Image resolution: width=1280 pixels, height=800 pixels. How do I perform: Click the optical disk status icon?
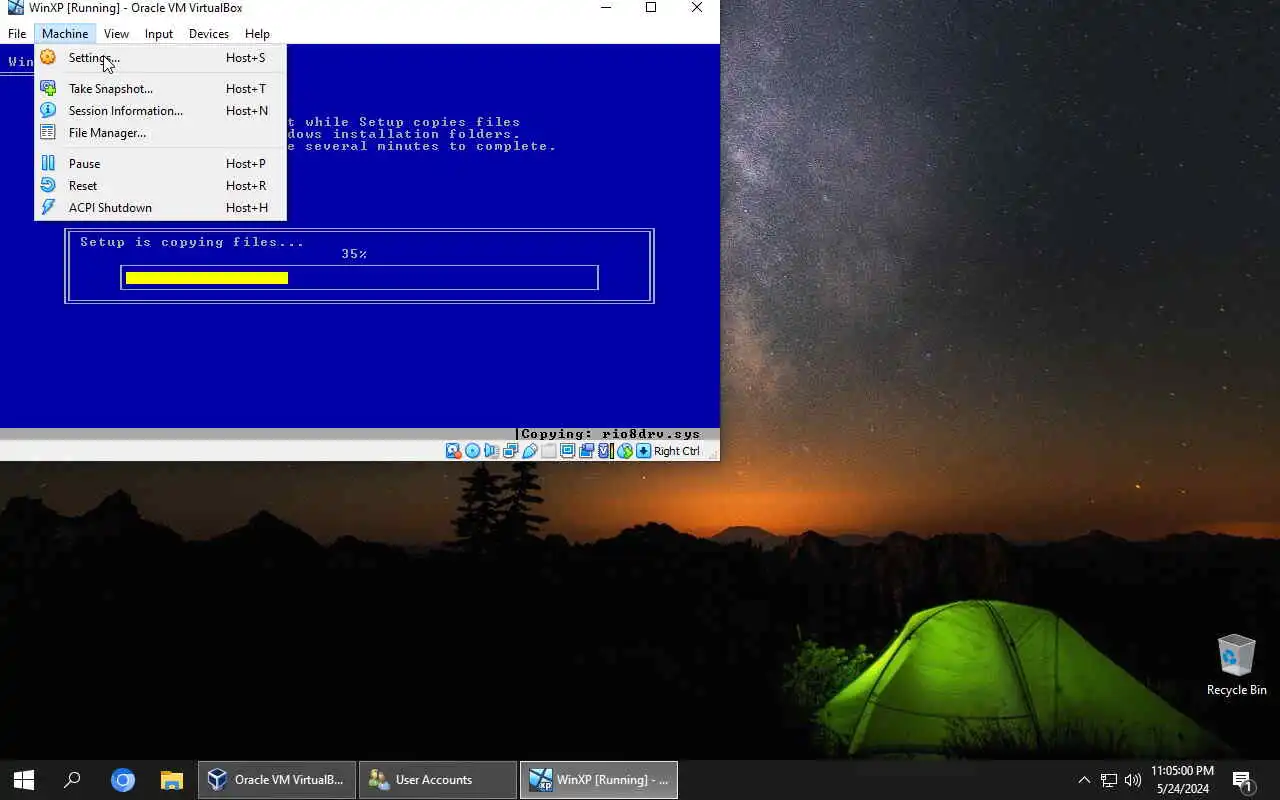tap(472, 451)
